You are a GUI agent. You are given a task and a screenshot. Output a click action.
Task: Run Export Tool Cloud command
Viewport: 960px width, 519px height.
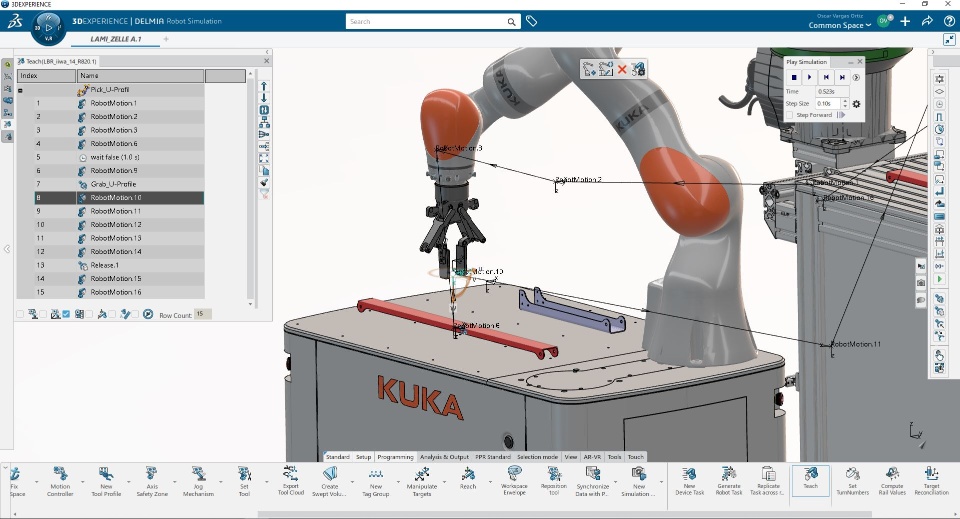click(x=291, y=481)
